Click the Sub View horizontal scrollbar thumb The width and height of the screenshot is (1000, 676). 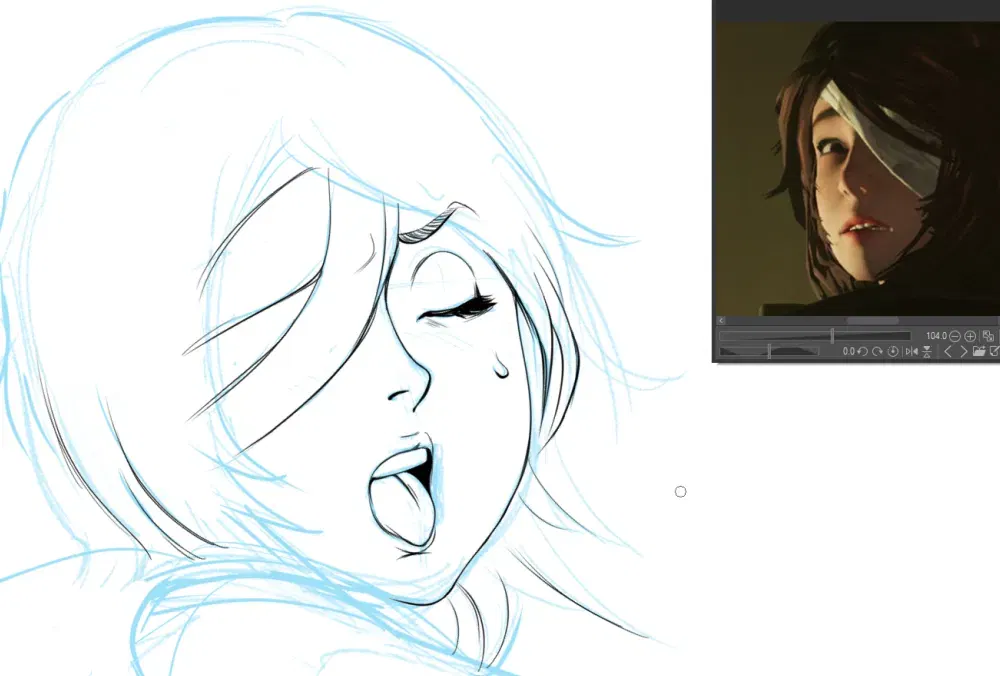(872, 321)
